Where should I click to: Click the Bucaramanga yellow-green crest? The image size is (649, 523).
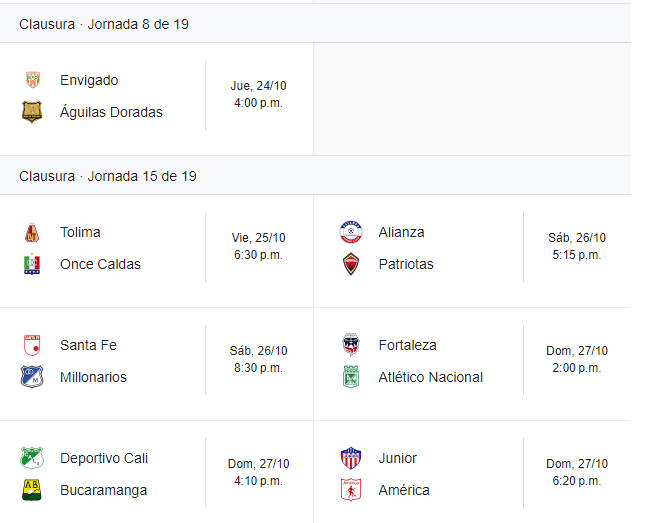pyautogui.click(x=32, y=490)
